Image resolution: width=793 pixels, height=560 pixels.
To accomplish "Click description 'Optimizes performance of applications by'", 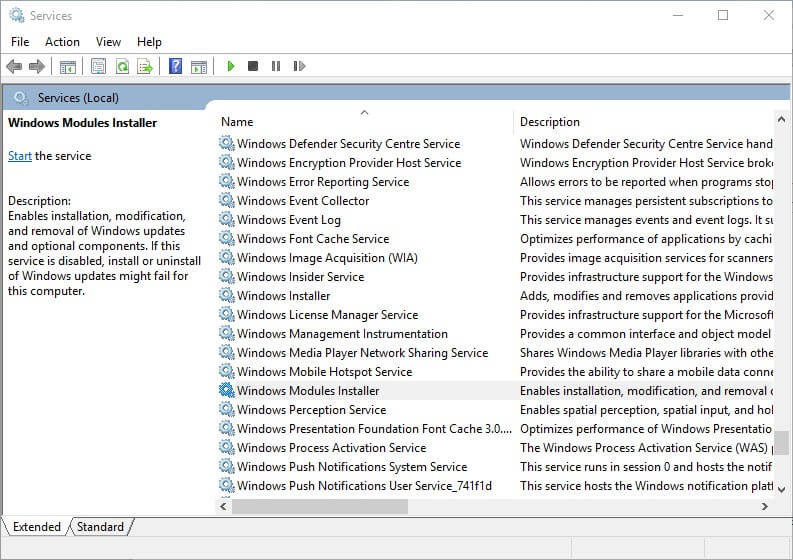I will click(x=646, y=238).
